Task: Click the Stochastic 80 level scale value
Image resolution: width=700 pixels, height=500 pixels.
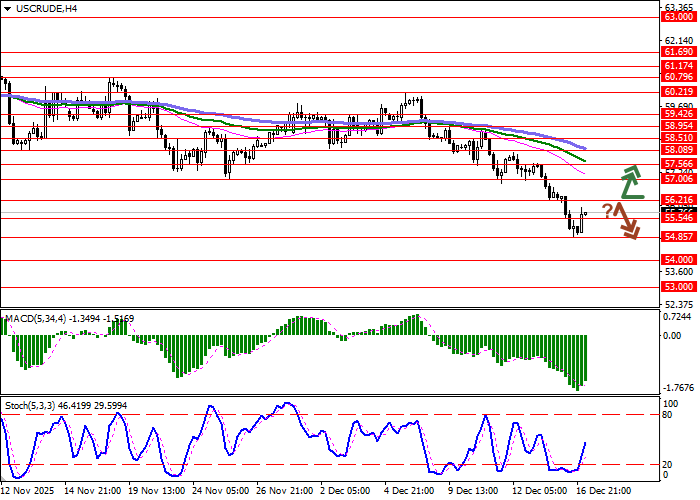Action: coord(670,386)
